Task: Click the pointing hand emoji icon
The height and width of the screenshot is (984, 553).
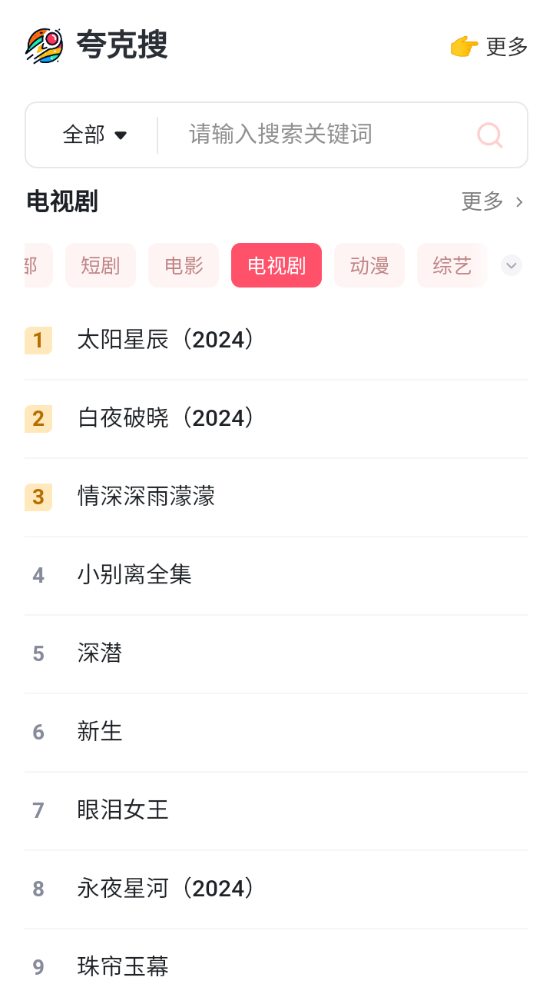Action: (464, 47)
